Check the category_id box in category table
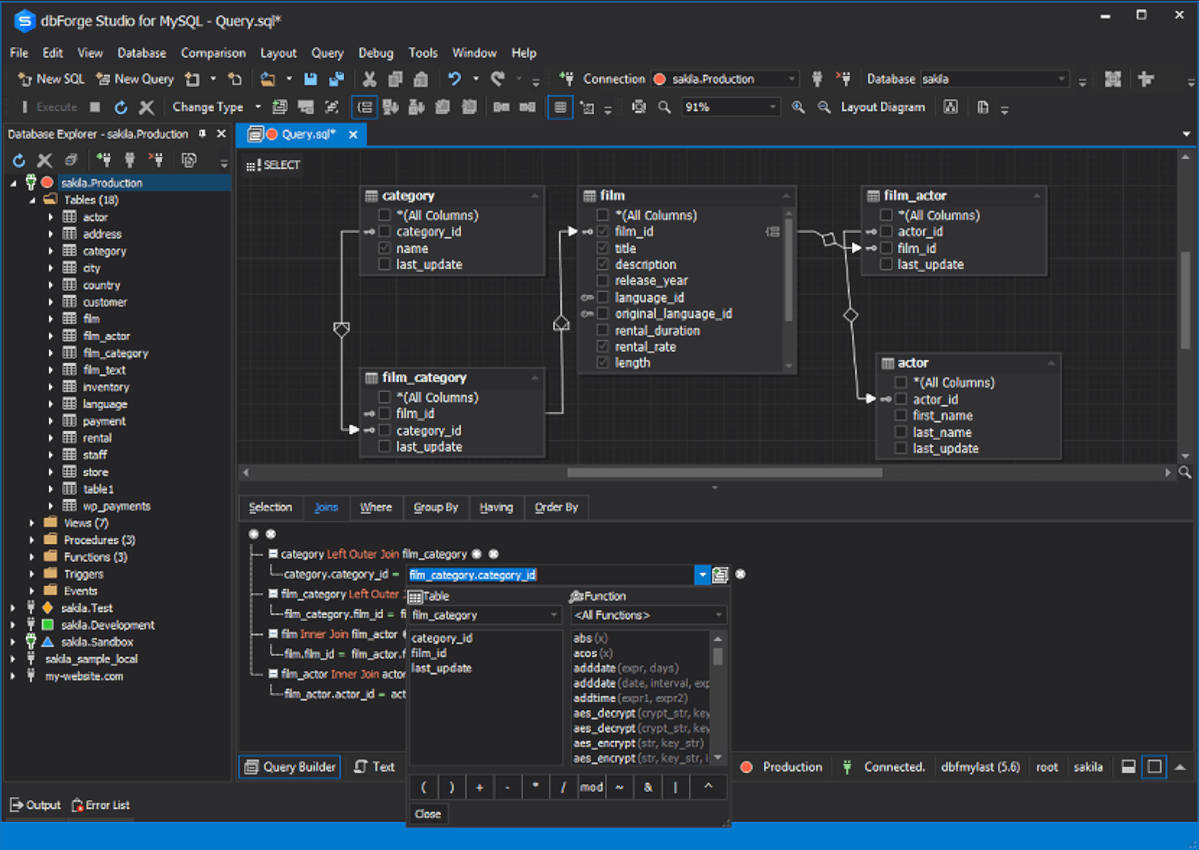This screenshot has width=1199, height=850. 385,232
